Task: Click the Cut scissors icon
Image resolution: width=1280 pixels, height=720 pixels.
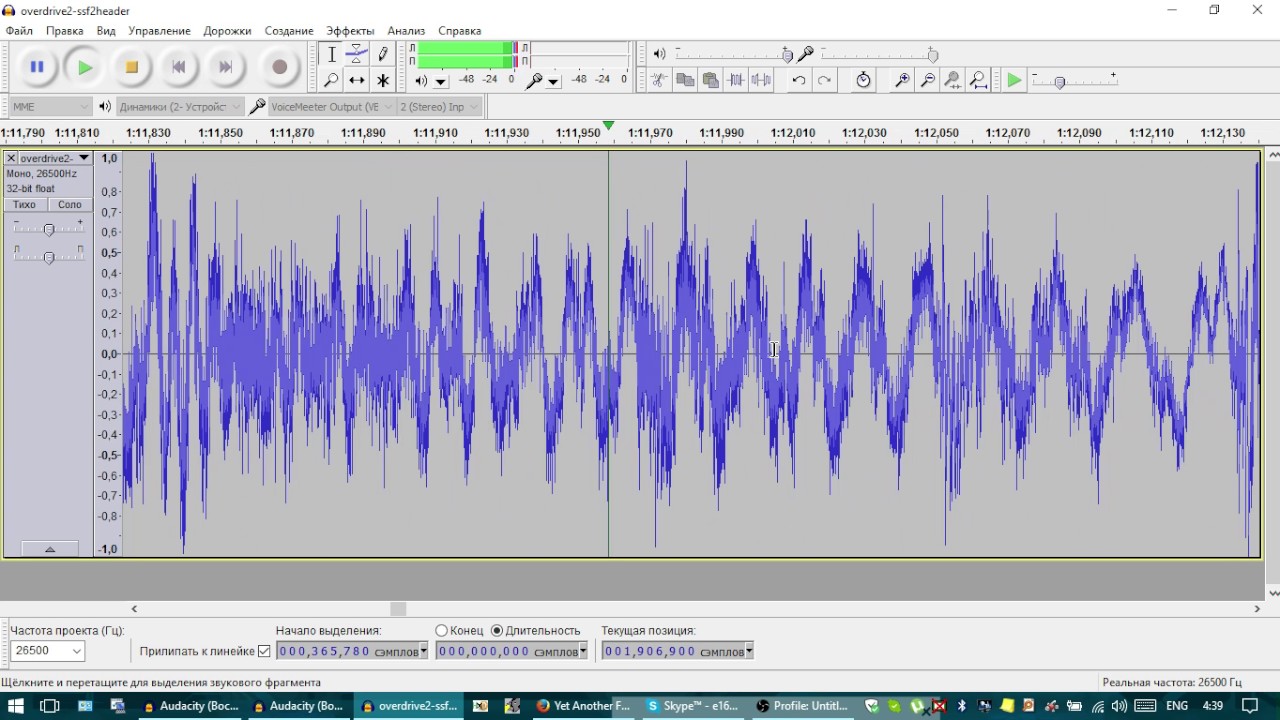Action: (659, 80)
